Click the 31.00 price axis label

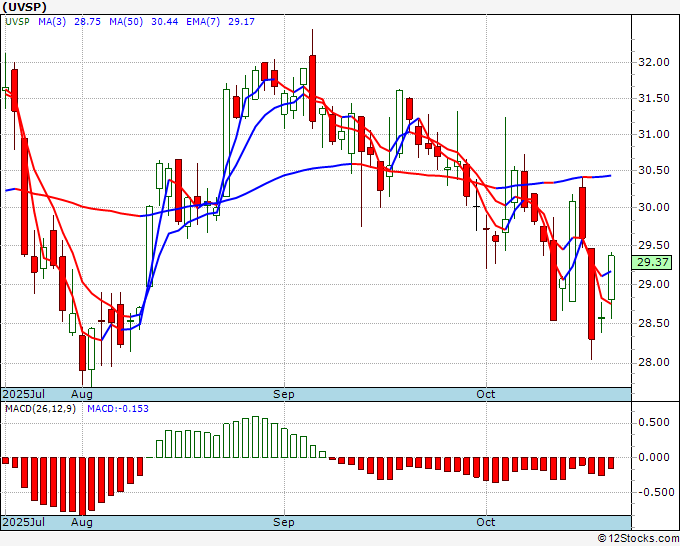coord(654,134)
